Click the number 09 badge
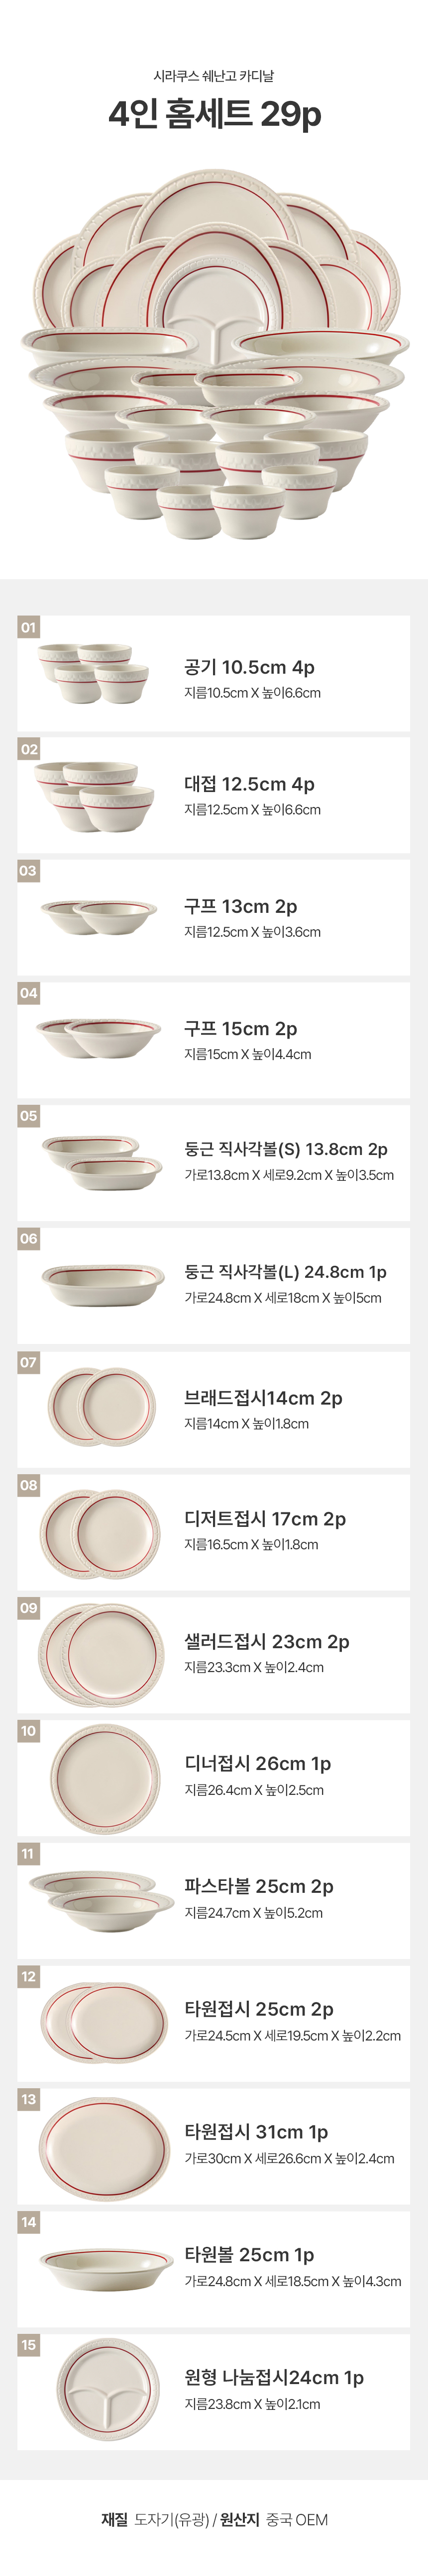The width and height of the screenshot is (428, 2576). [28, 1607]
